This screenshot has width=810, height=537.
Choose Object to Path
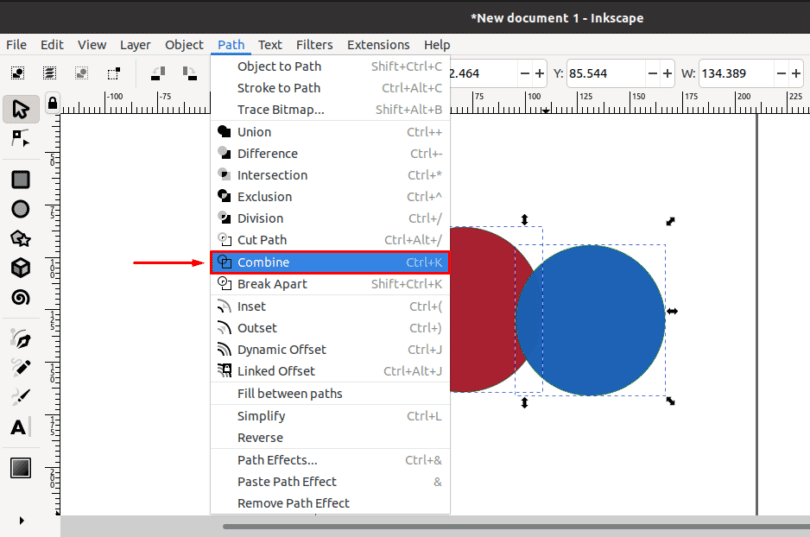click(330, 67)
